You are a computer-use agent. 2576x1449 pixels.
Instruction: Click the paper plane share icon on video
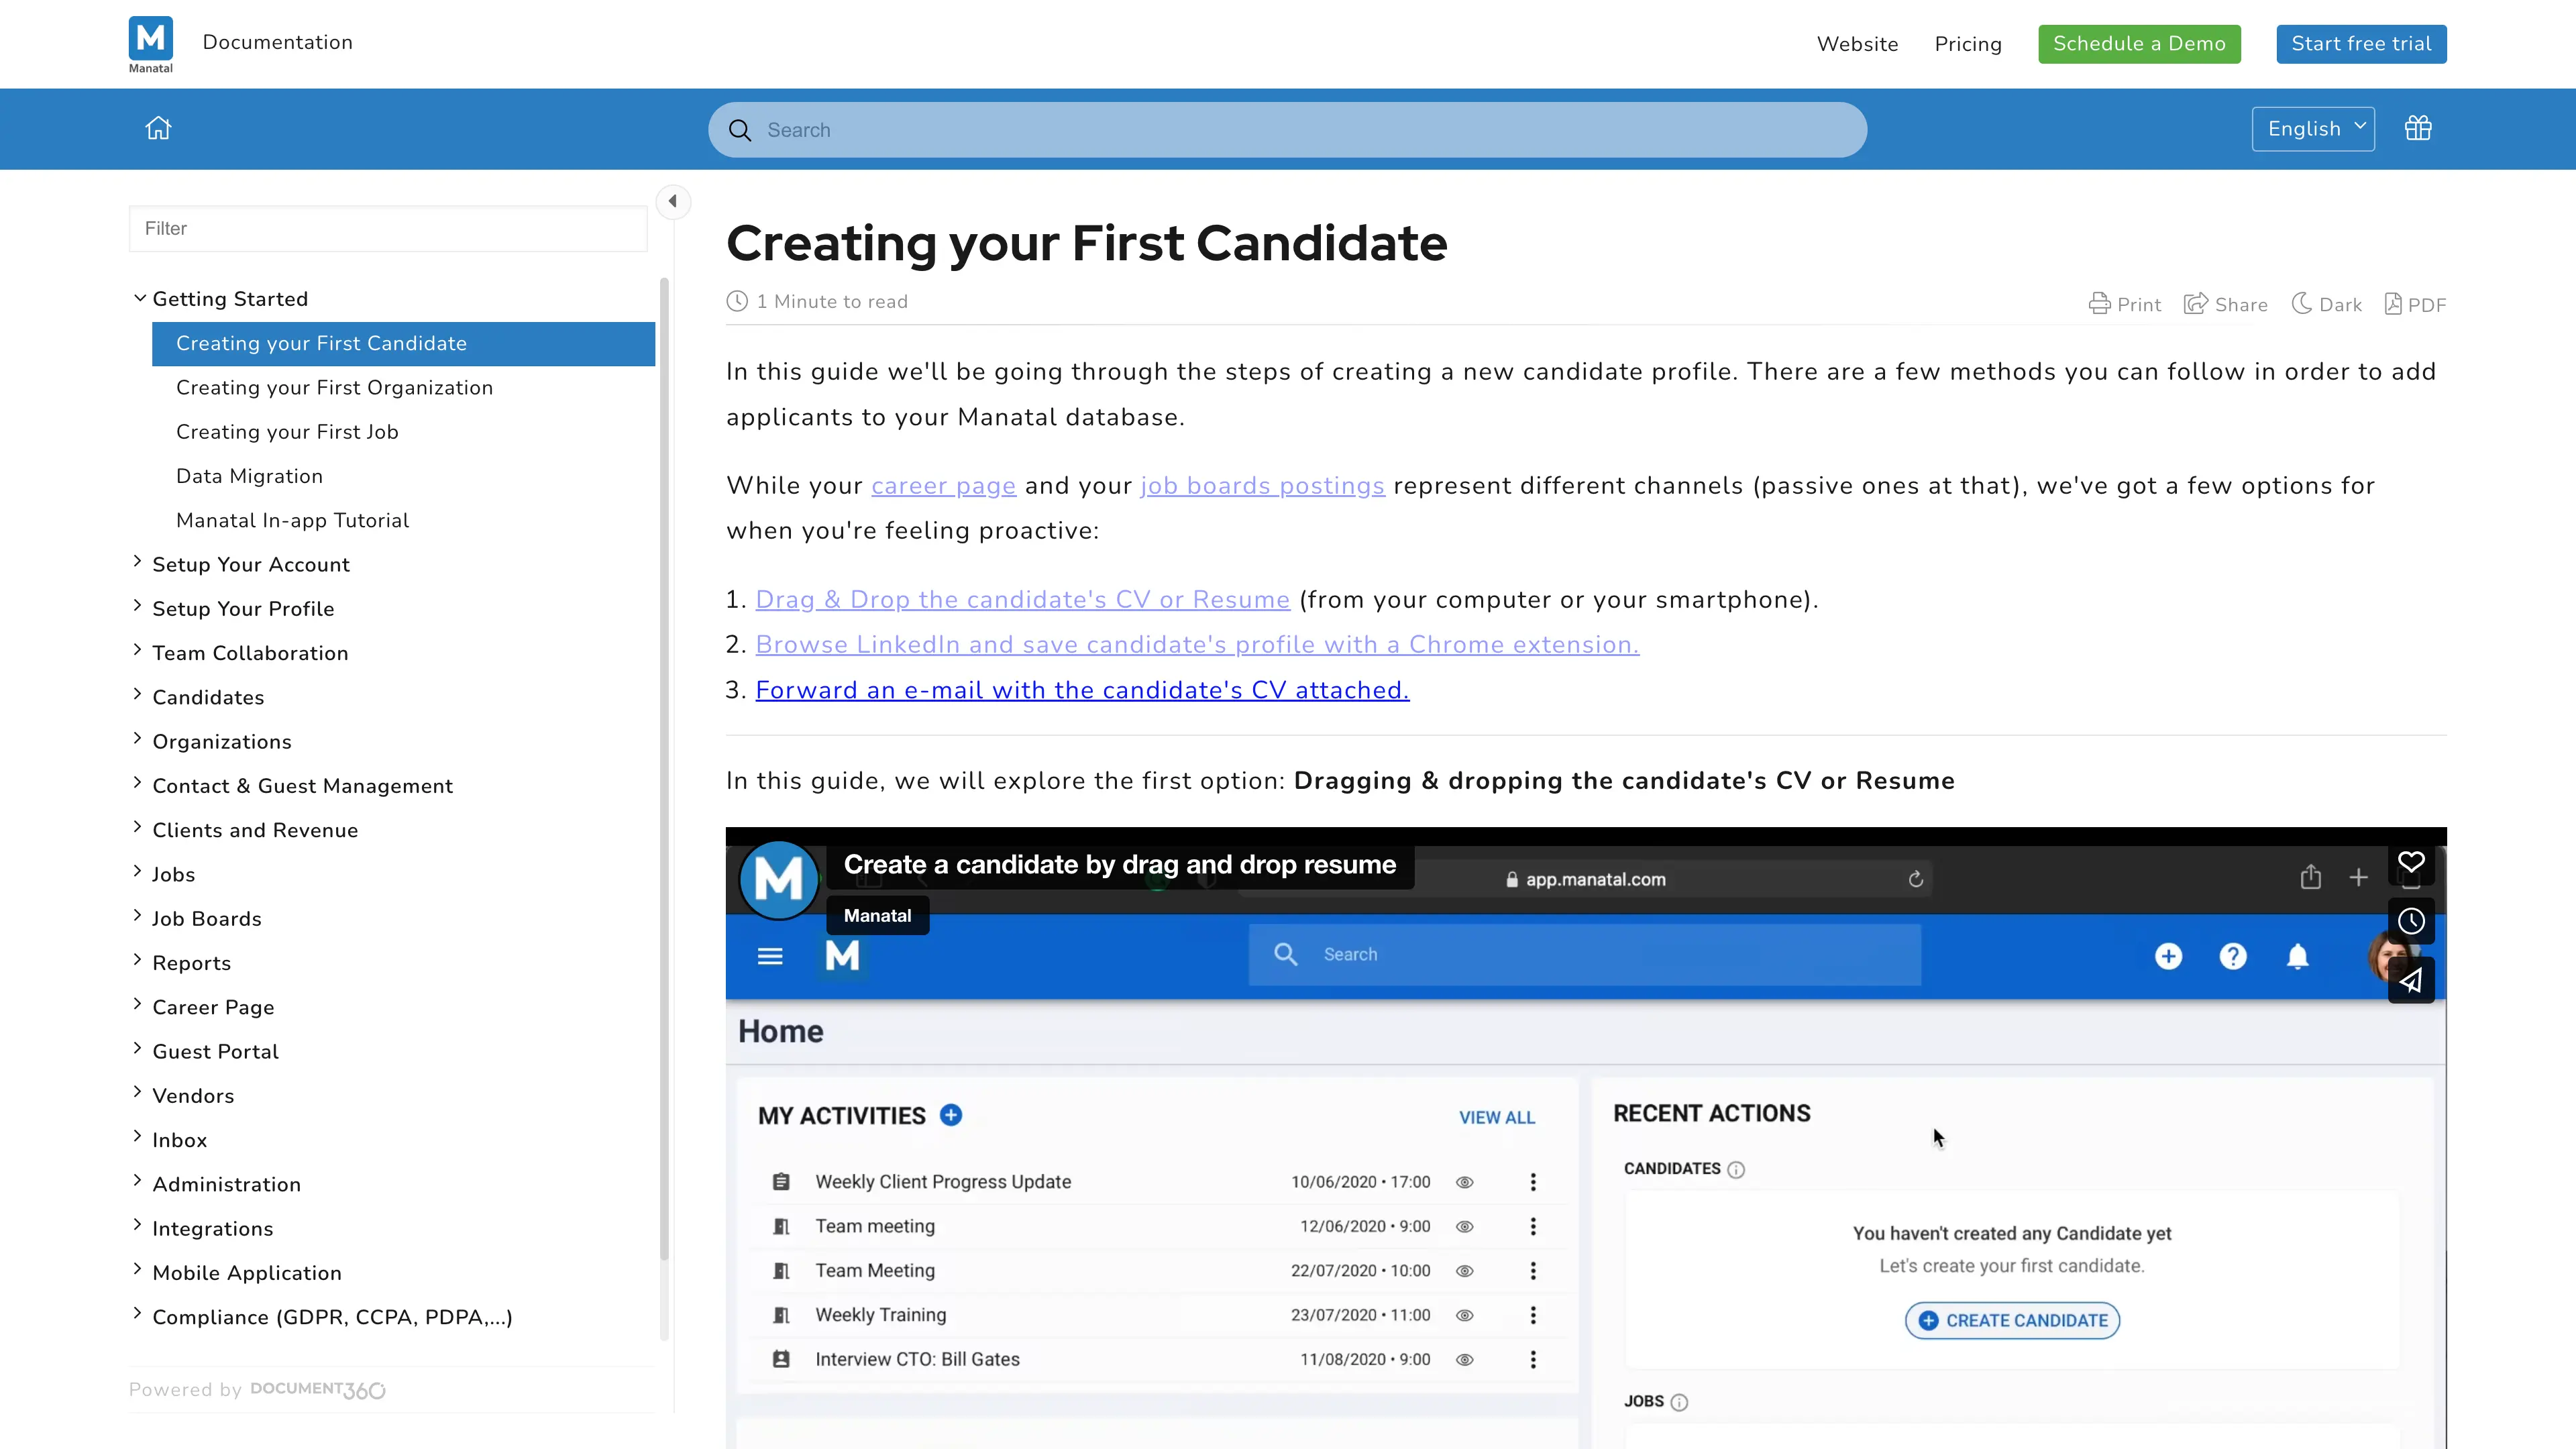pyautogui.click(x=2411, y=980)
